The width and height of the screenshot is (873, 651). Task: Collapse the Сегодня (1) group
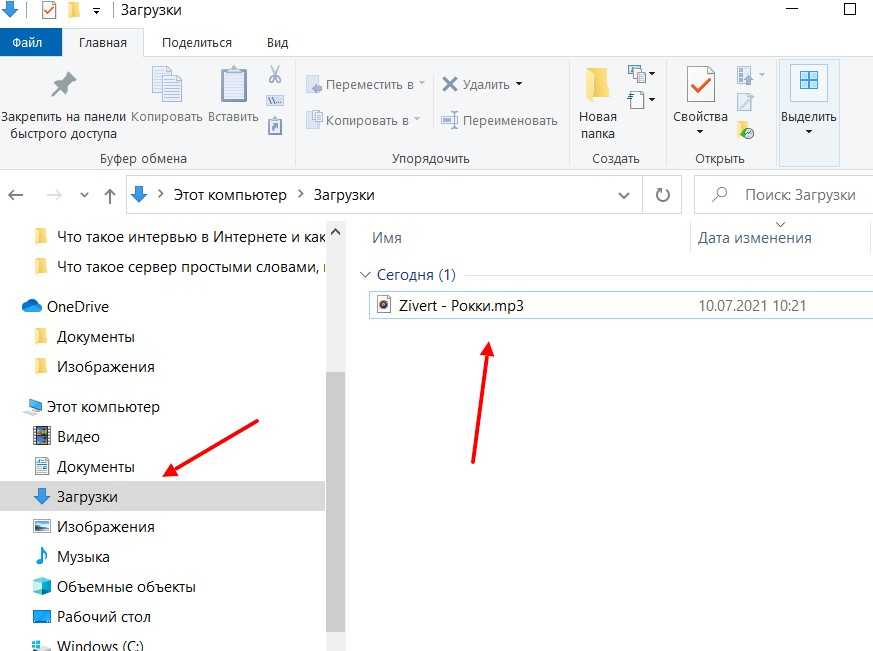click(365, 275)
